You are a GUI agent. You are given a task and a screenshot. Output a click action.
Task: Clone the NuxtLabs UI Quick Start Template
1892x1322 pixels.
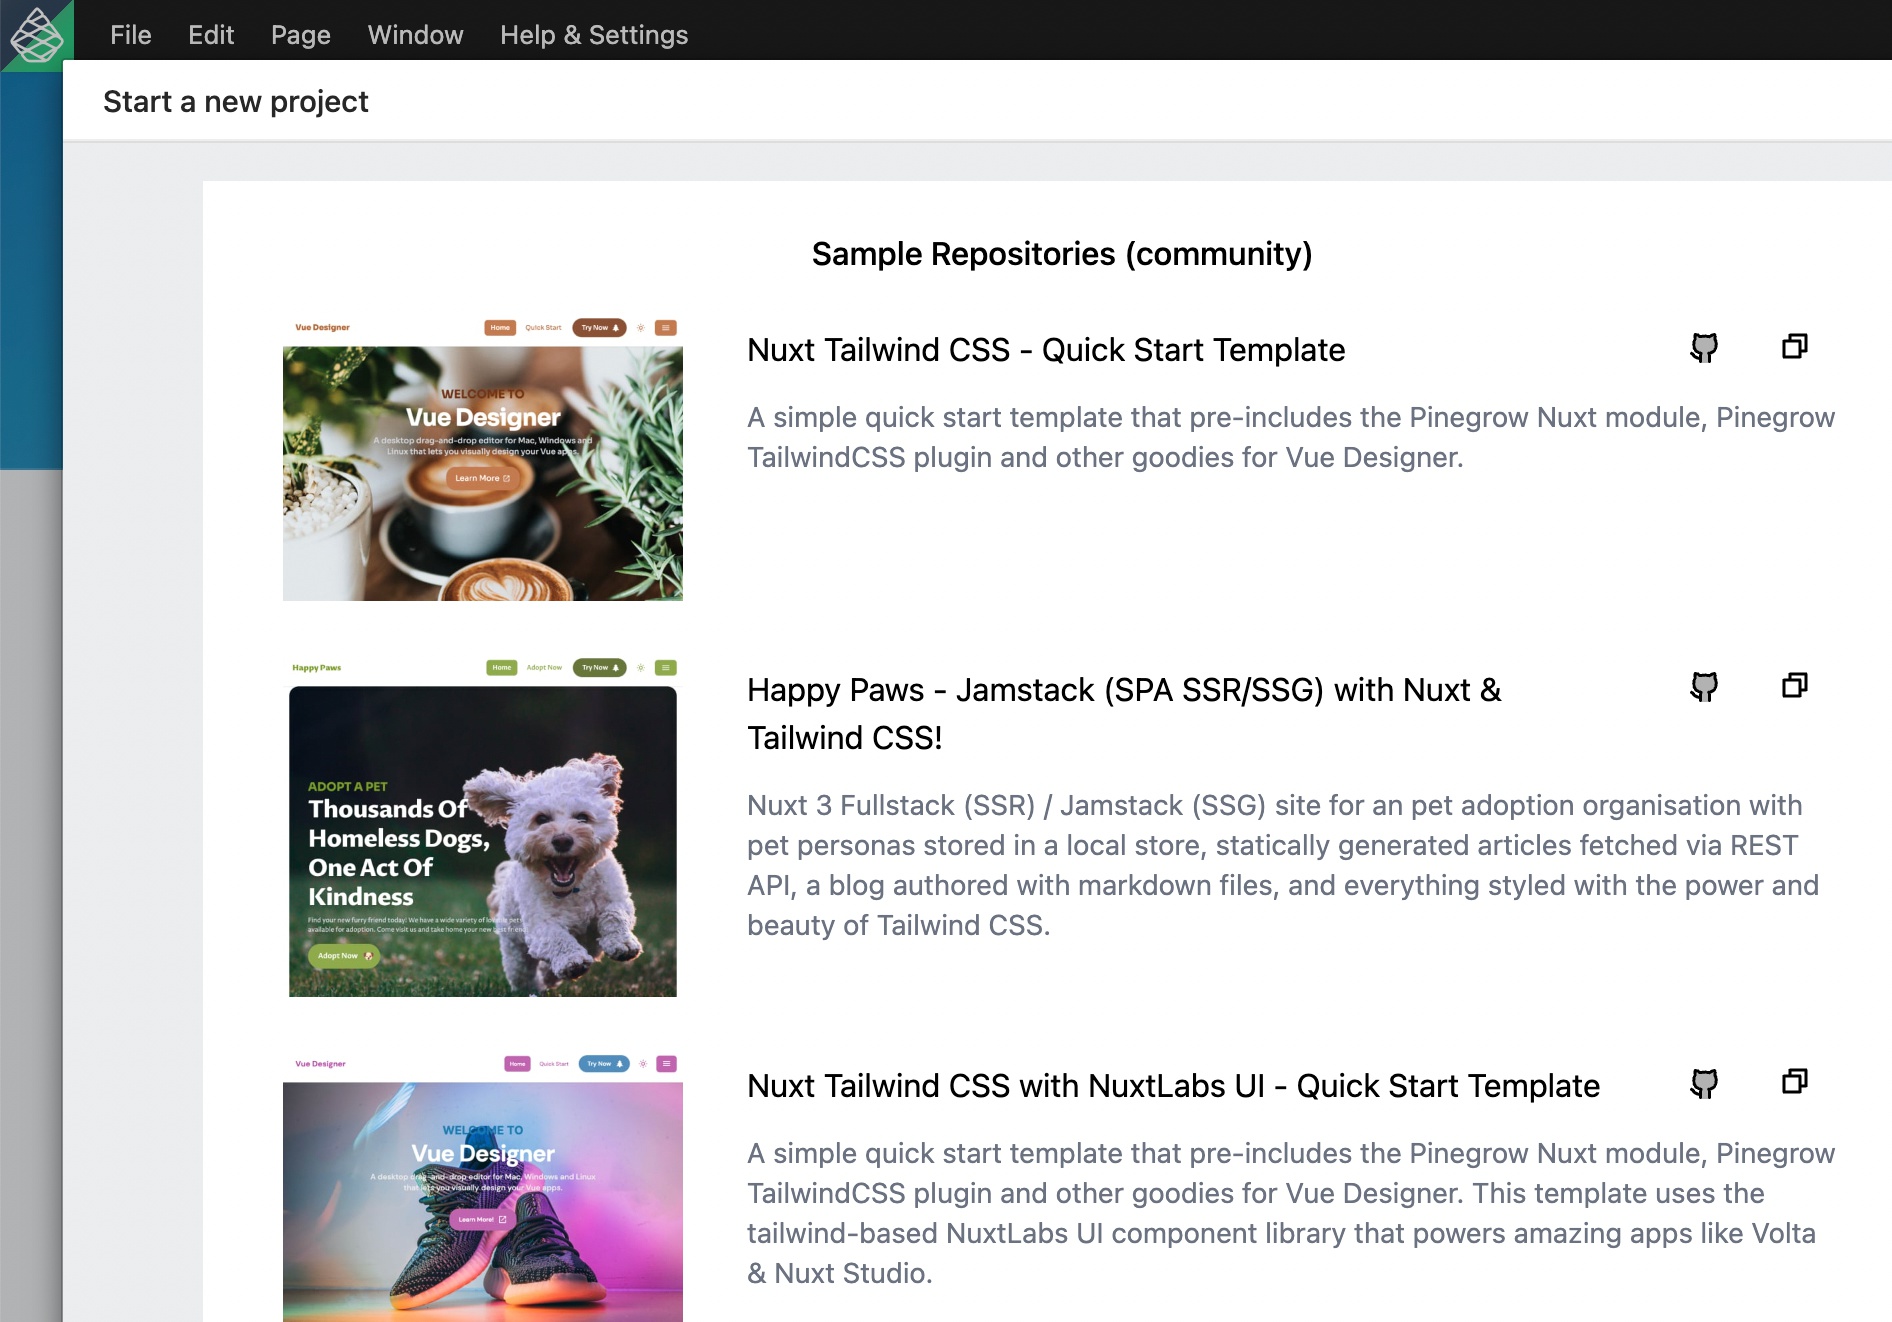coord(1795,1081)
